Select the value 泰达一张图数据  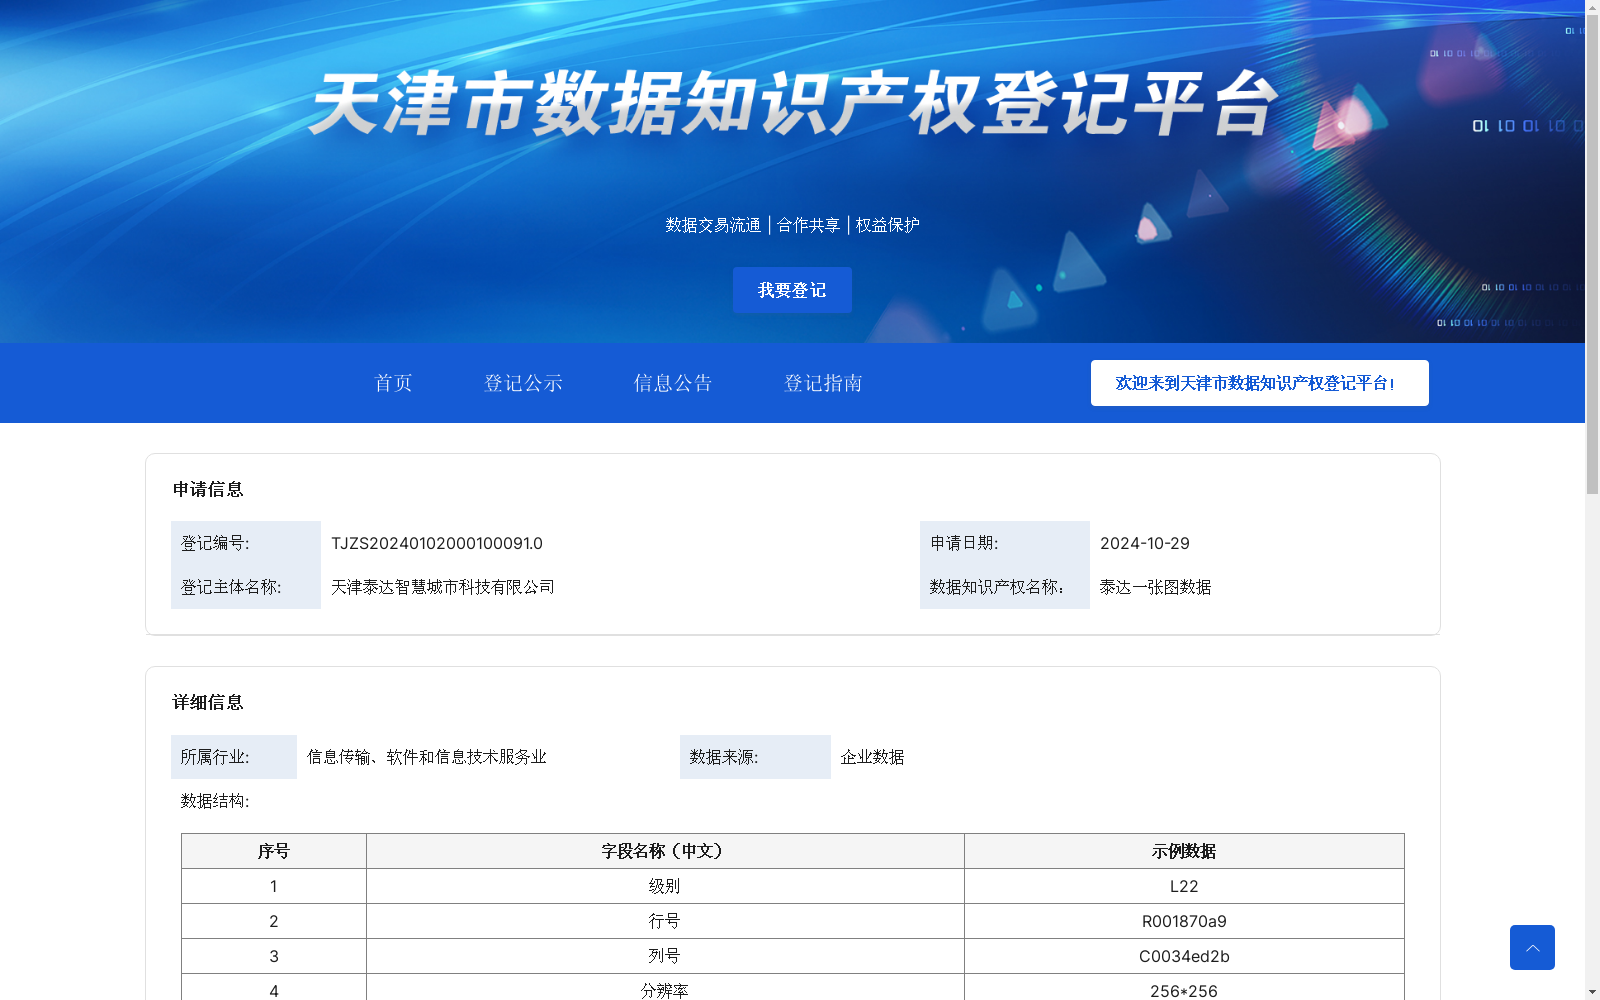pos(1156,587)
